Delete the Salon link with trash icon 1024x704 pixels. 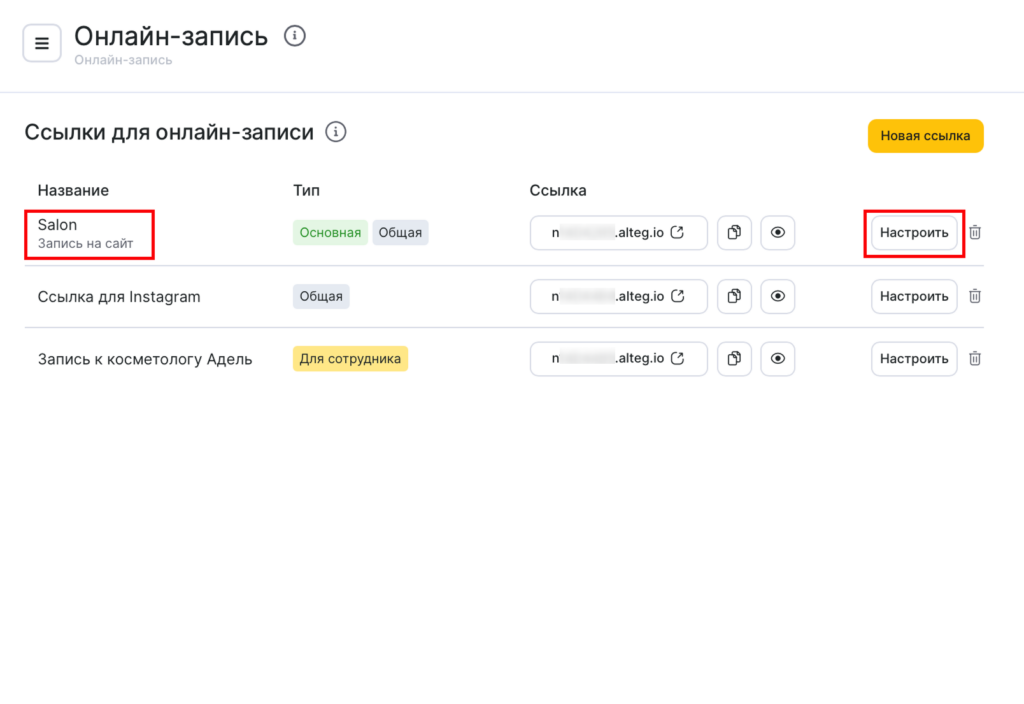(975, 233)
